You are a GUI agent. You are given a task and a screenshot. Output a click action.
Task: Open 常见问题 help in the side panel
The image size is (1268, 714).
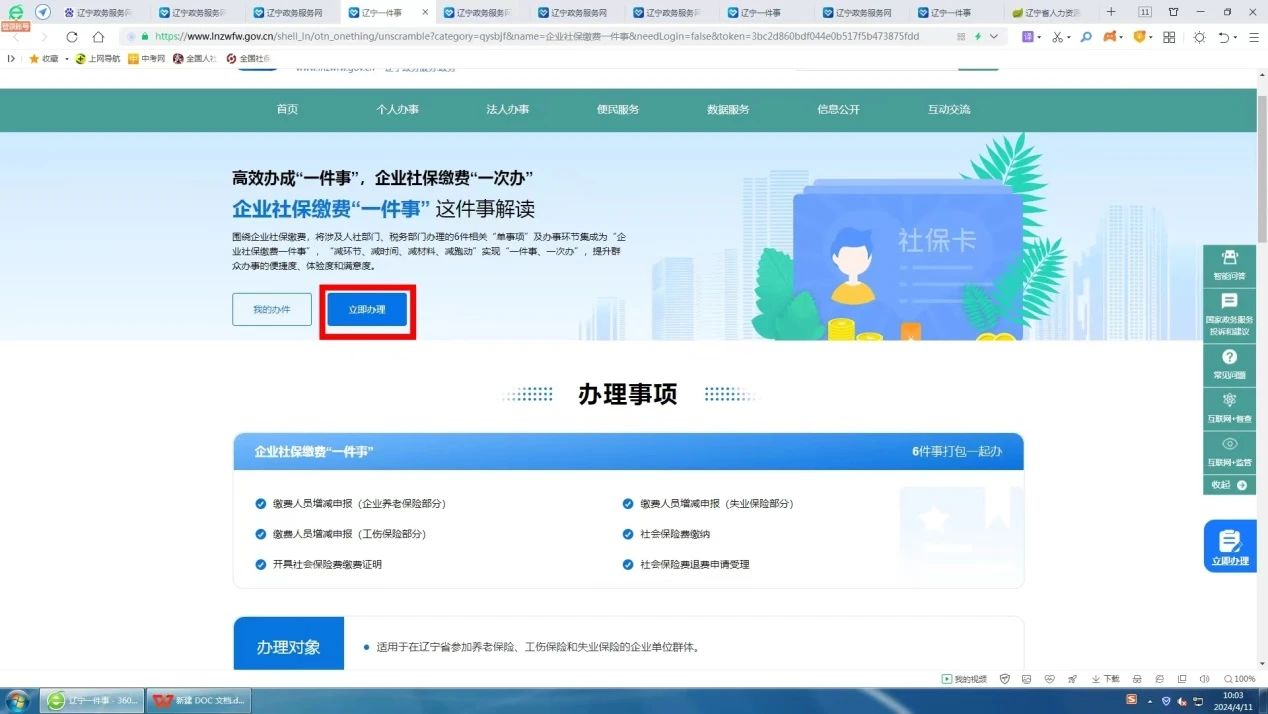point(1229,364)
